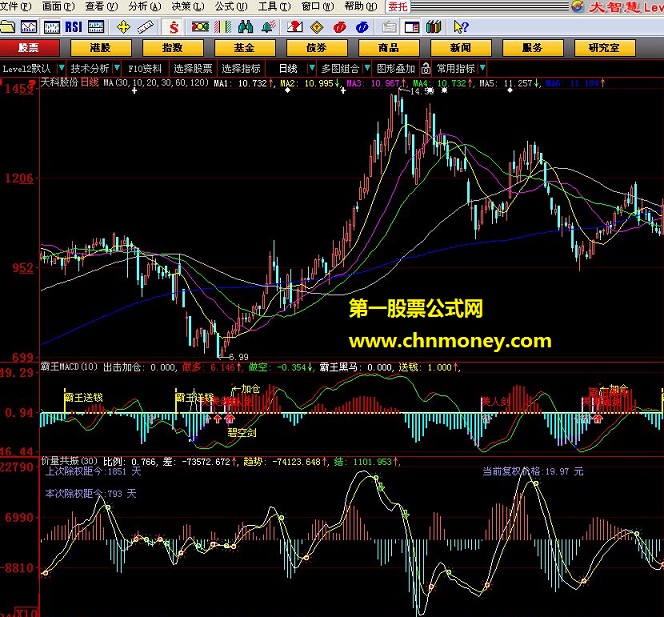Image resolution: width=664 pixels, height=617 pixels.
Task: Click the blue data panel icon after RSI
Action: click(96, 27)
